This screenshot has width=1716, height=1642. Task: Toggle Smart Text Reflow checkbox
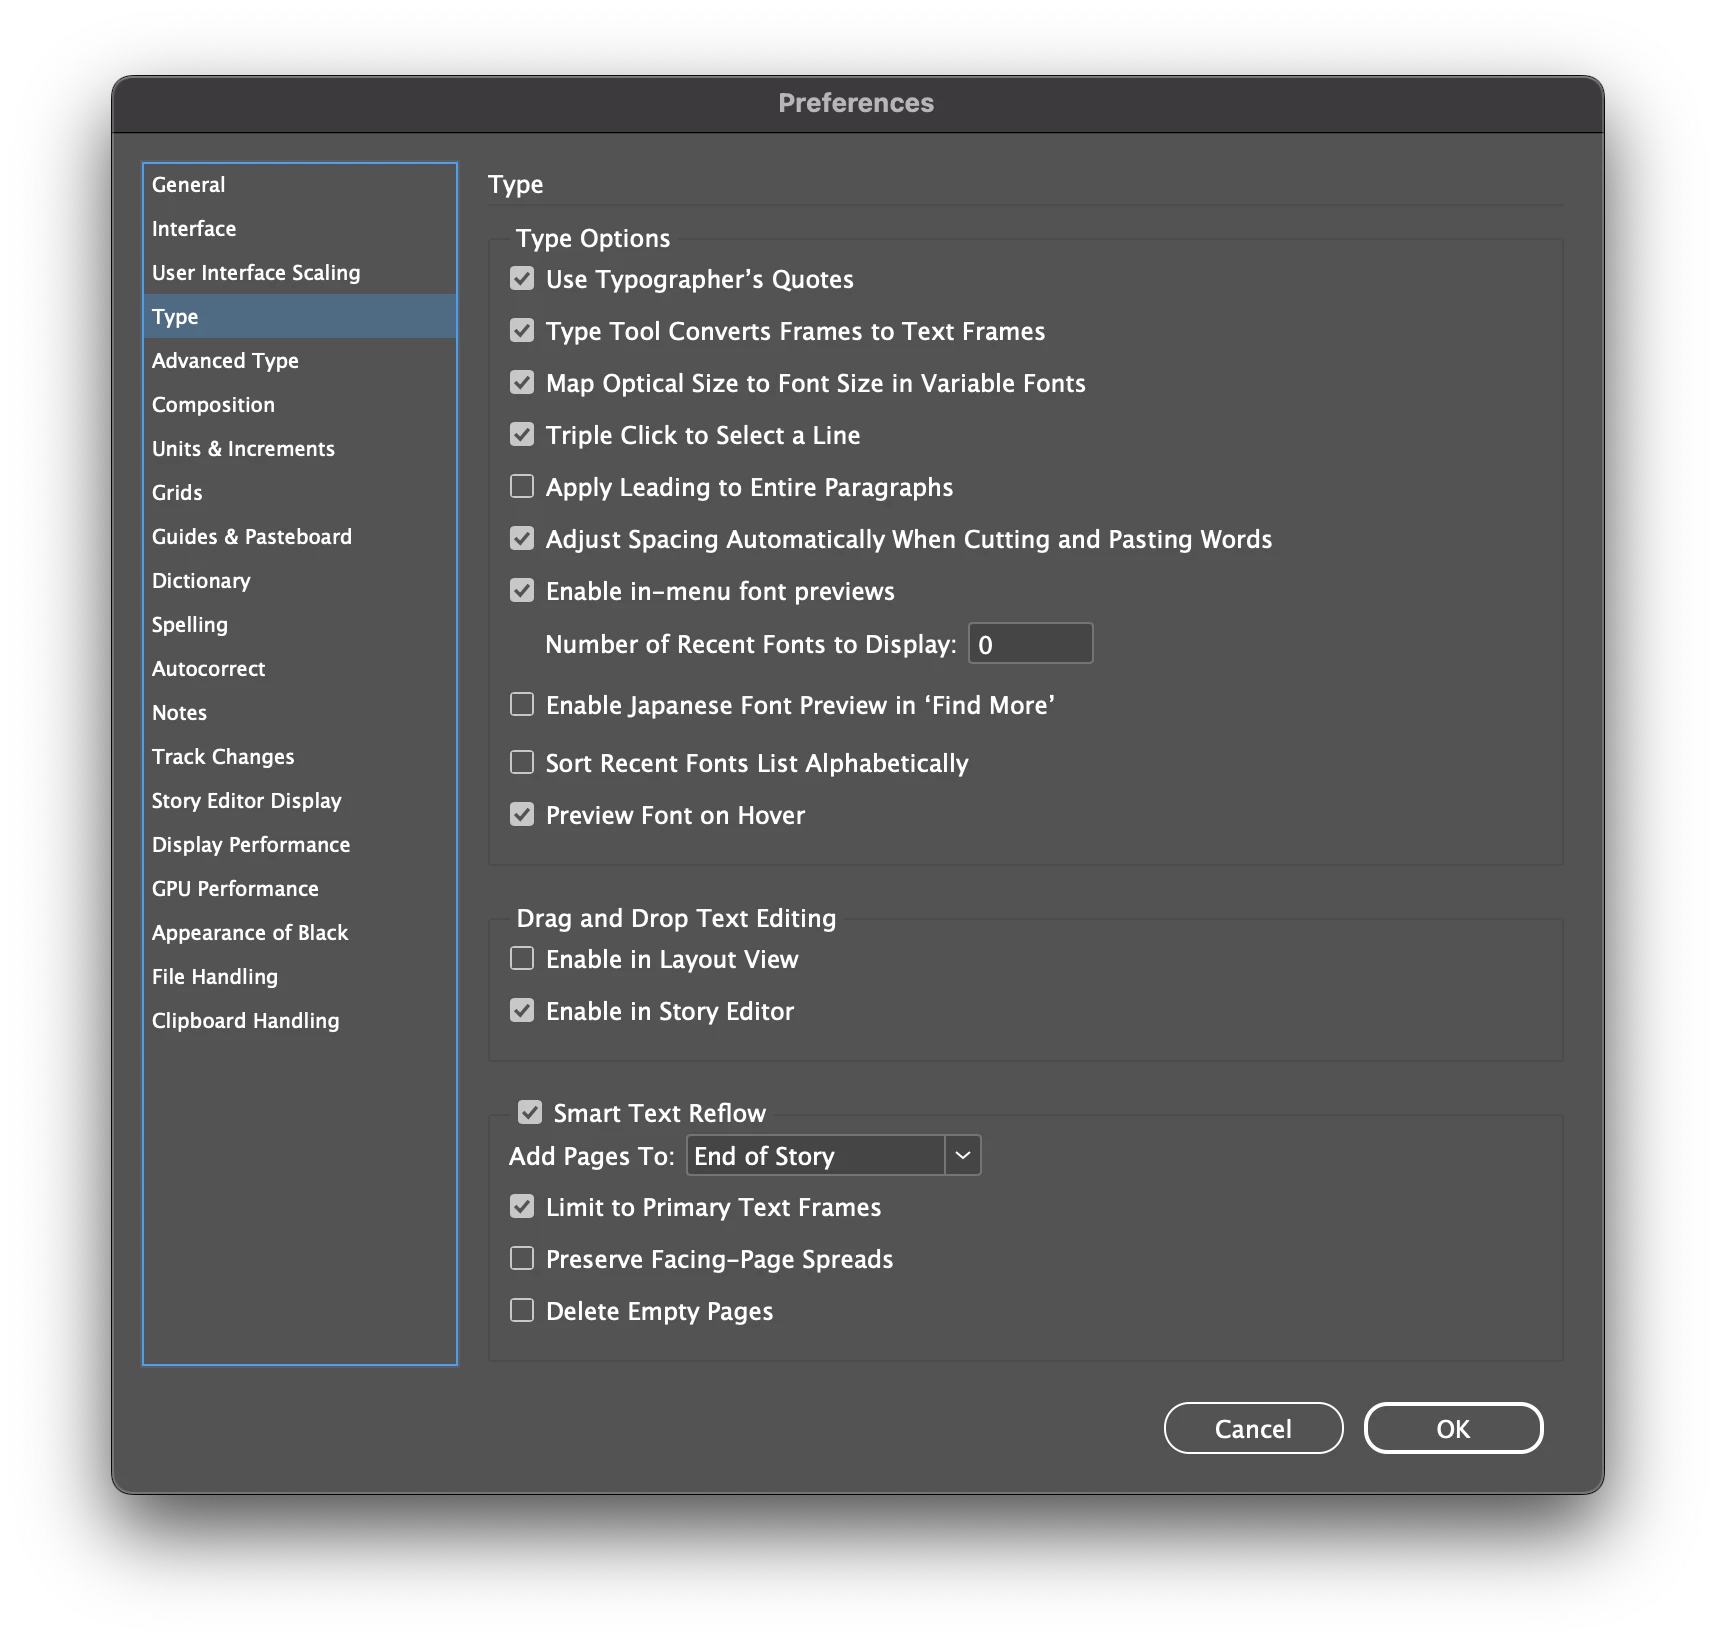click(x=530, y=1113)
